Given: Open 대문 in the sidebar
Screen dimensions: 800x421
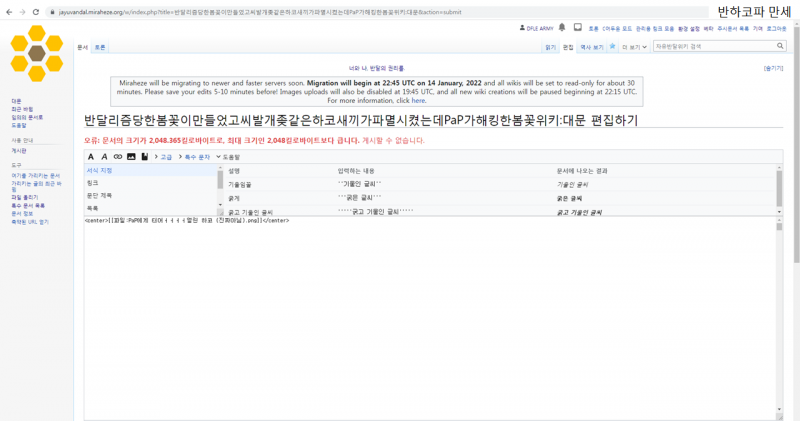Looking at the screenshot, I should 16,102.
